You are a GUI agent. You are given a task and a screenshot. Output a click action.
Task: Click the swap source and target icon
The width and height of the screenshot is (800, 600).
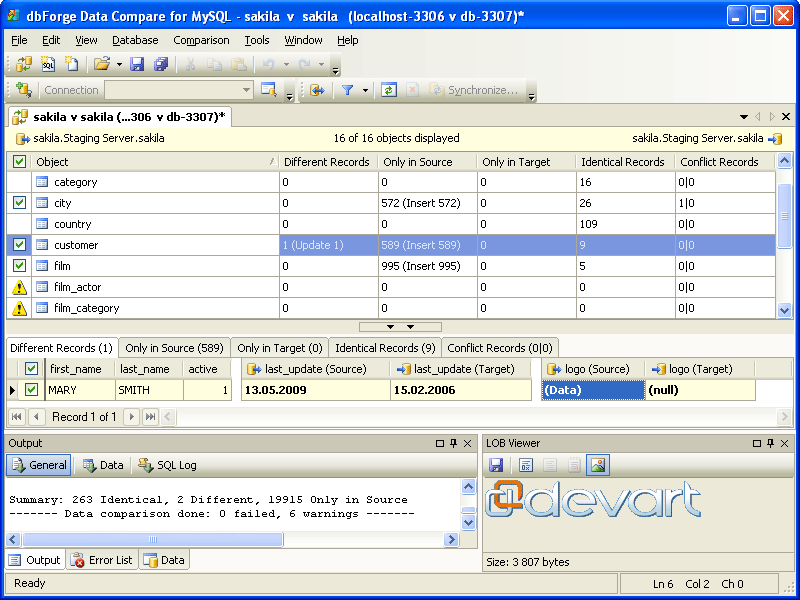click(317, 90)
